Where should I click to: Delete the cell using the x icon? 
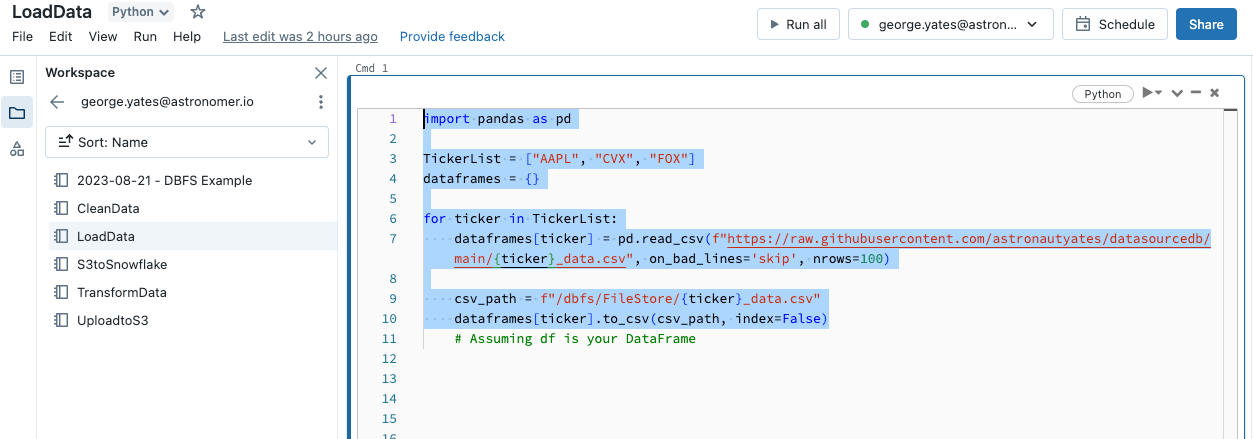[1214, 93]
